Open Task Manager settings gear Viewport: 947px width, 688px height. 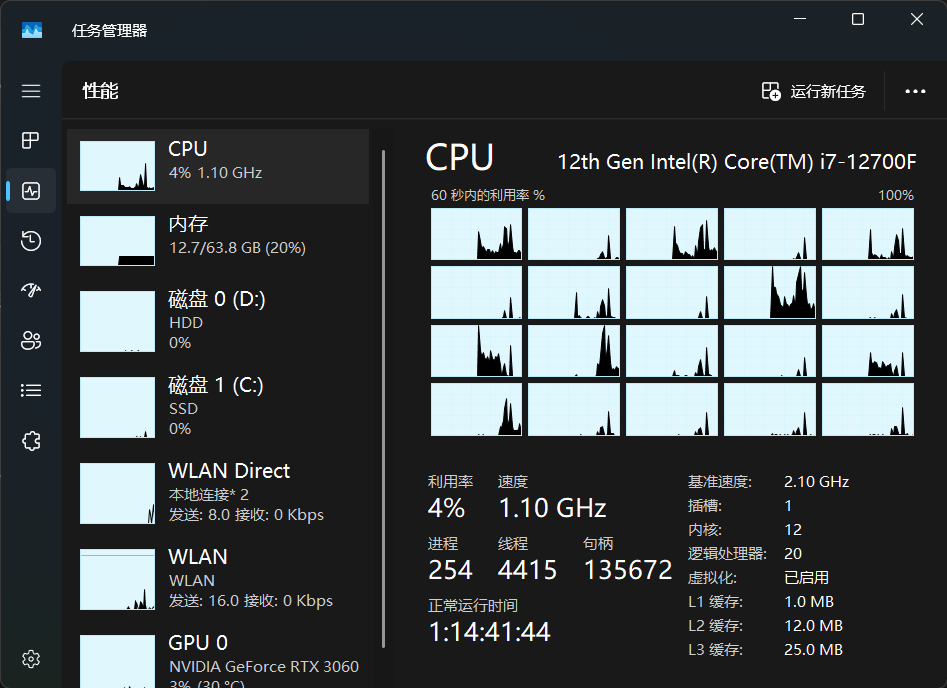(x=31, y=658)
